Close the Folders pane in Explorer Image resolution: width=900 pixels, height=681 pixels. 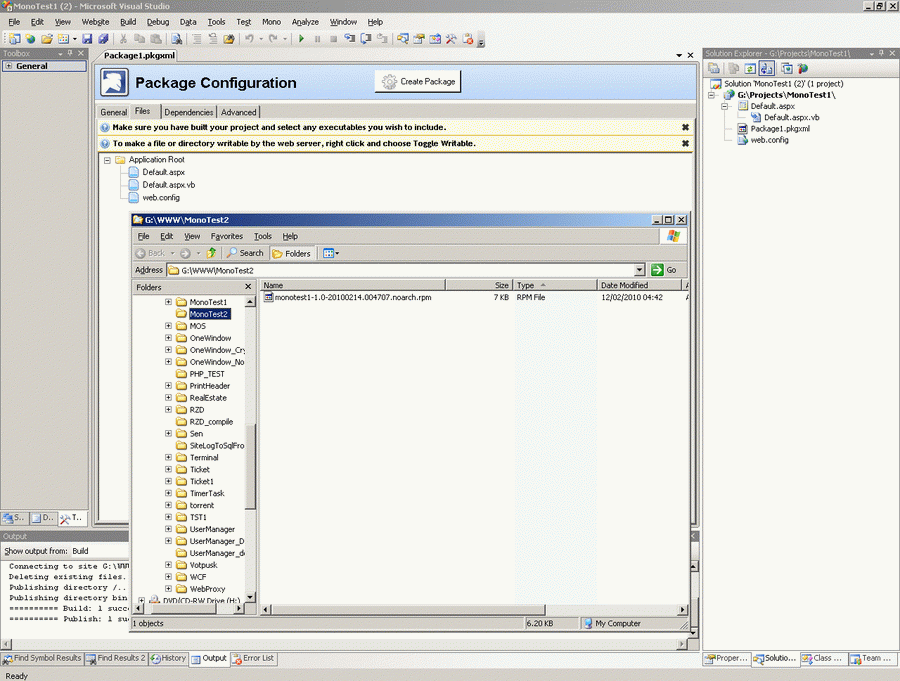[x=248, y=287]
